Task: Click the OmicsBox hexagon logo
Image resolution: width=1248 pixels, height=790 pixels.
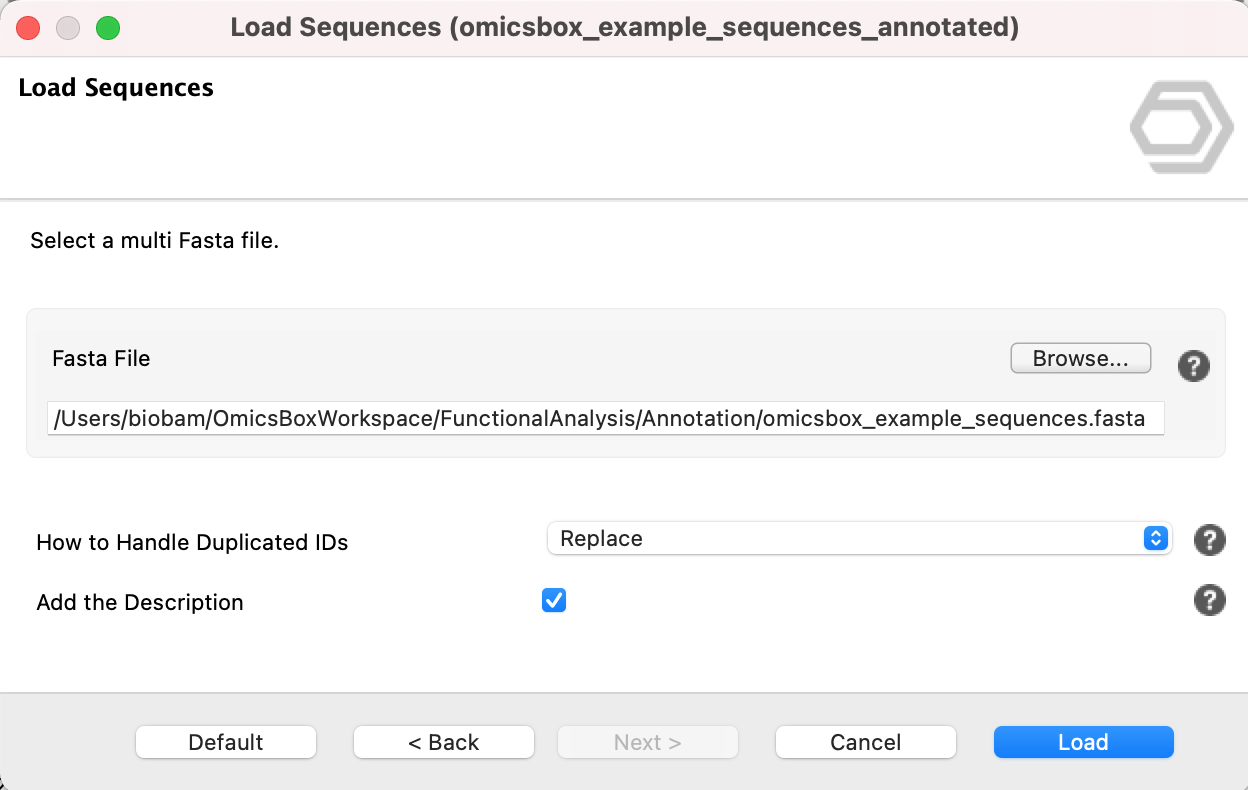Action: click(x=1181, y=128)
